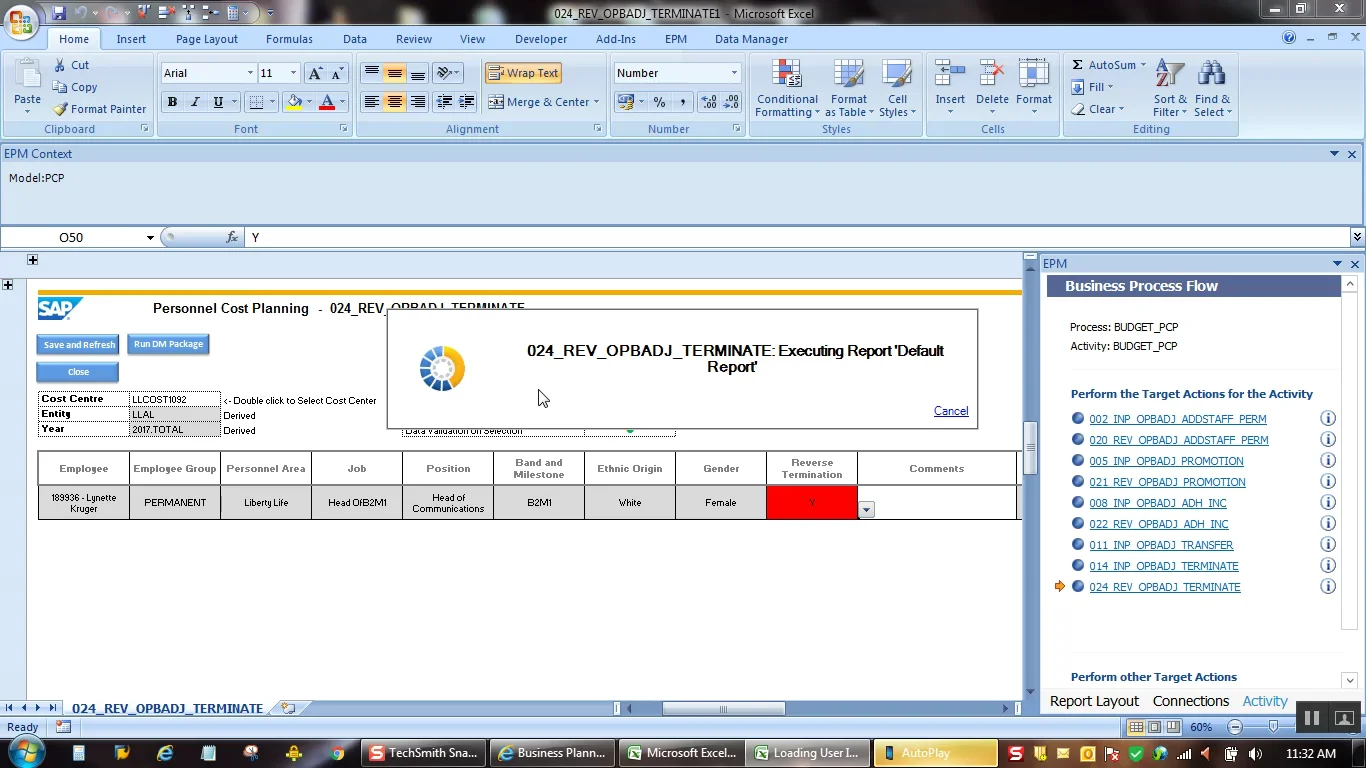Open Format as Table gallery
1366x768 pixels.
tap(848, 88)
